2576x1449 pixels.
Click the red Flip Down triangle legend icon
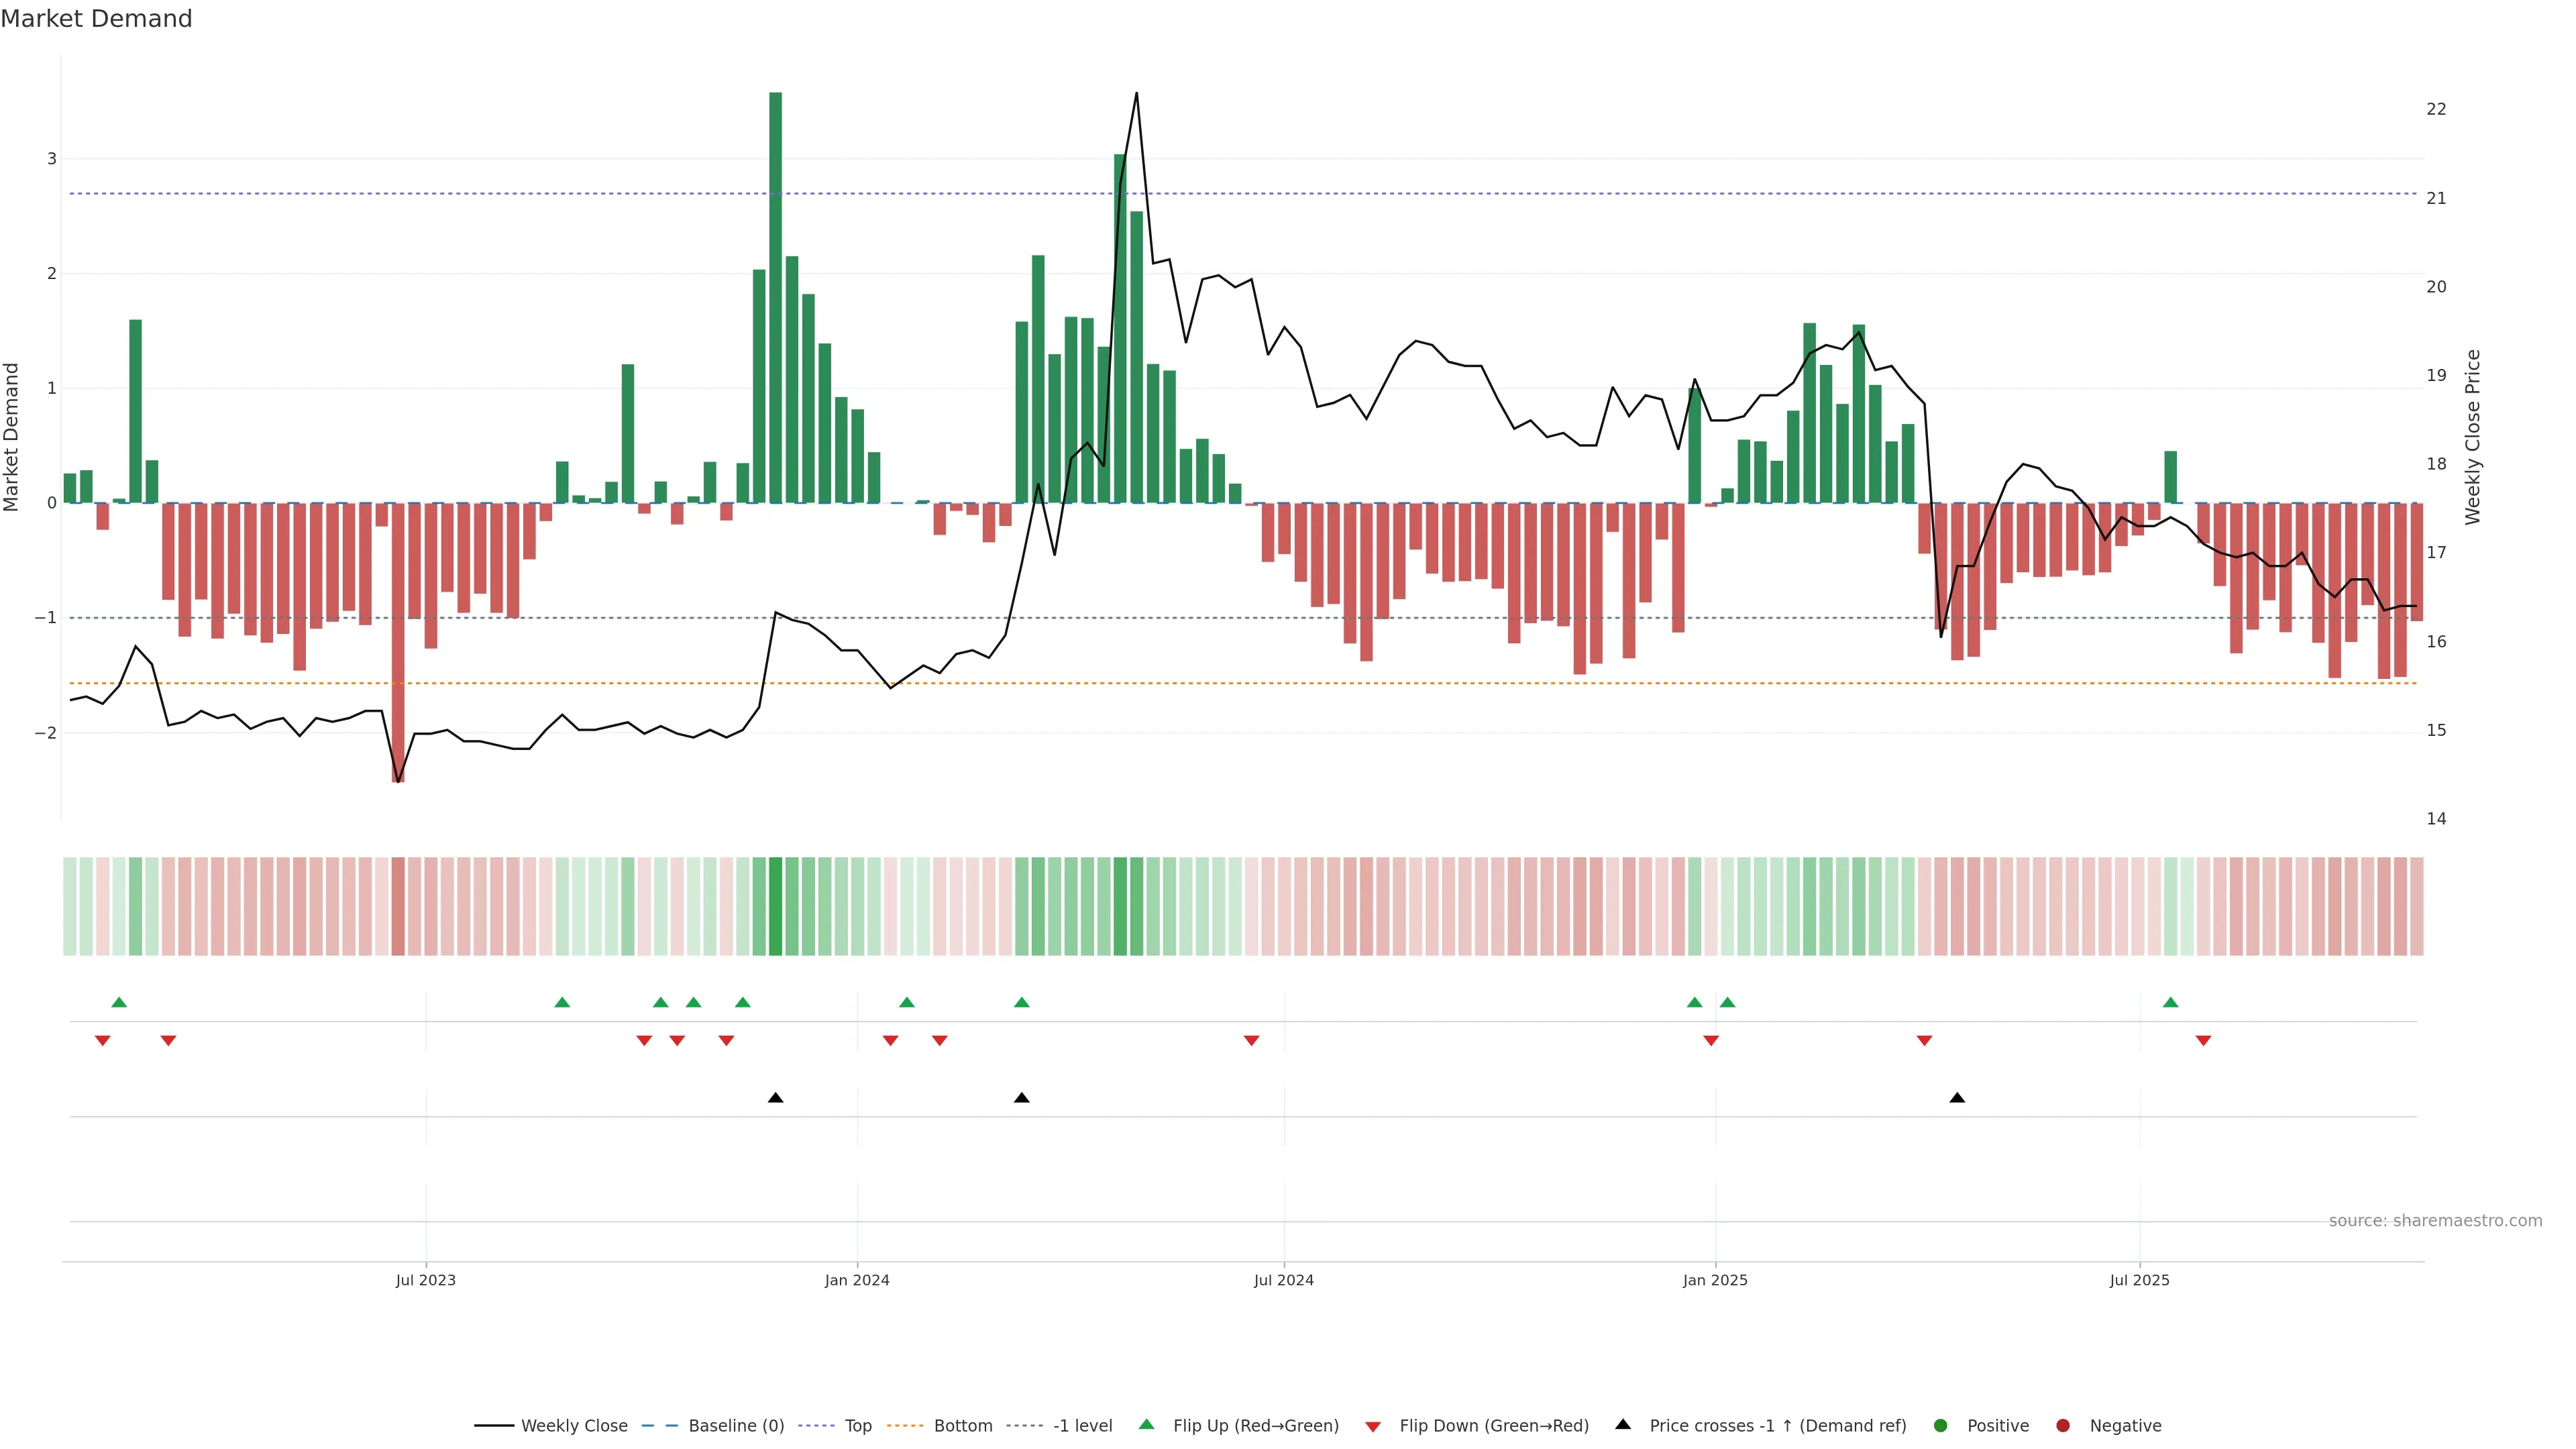click(1373, 1426)
